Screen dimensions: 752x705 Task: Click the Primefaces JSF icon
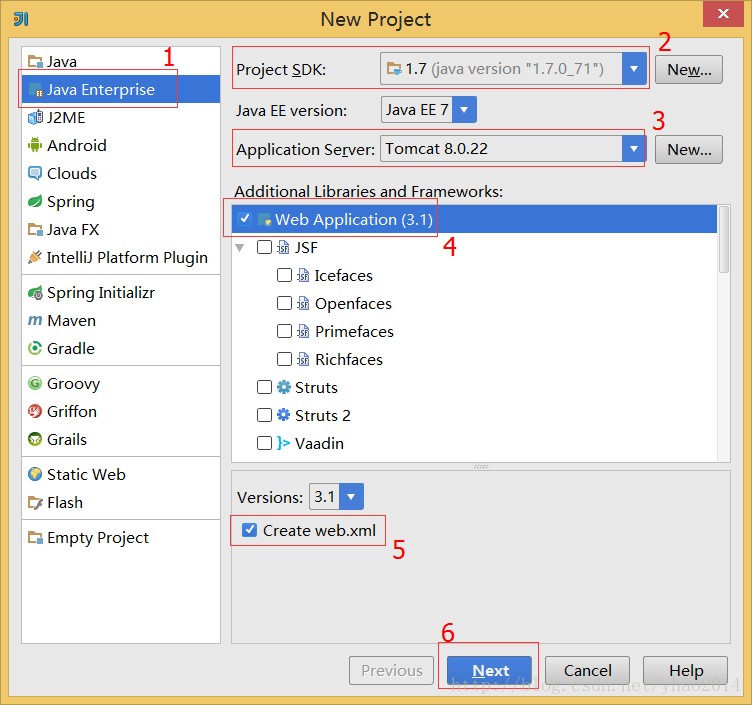tap(303, 331)
